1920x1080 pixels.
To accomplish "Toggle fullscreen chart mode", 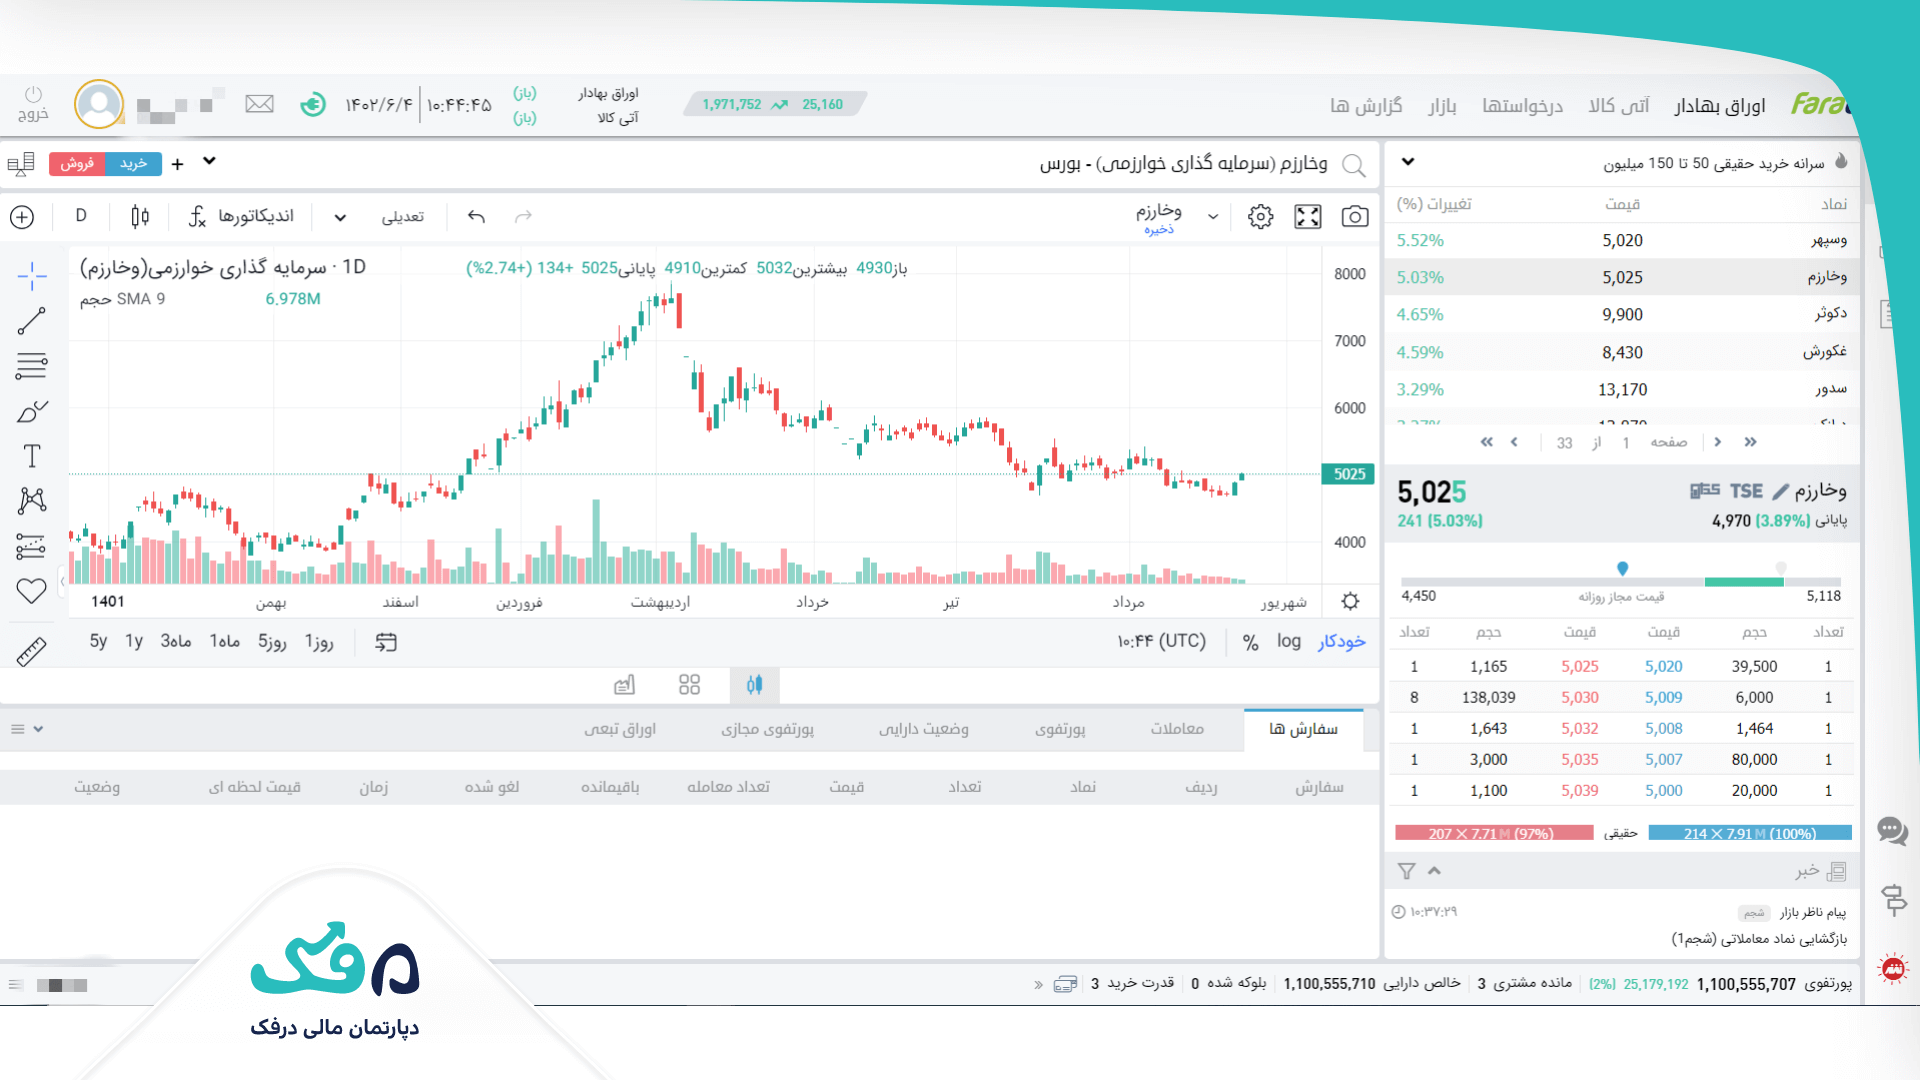I will tap(1308, 216).
